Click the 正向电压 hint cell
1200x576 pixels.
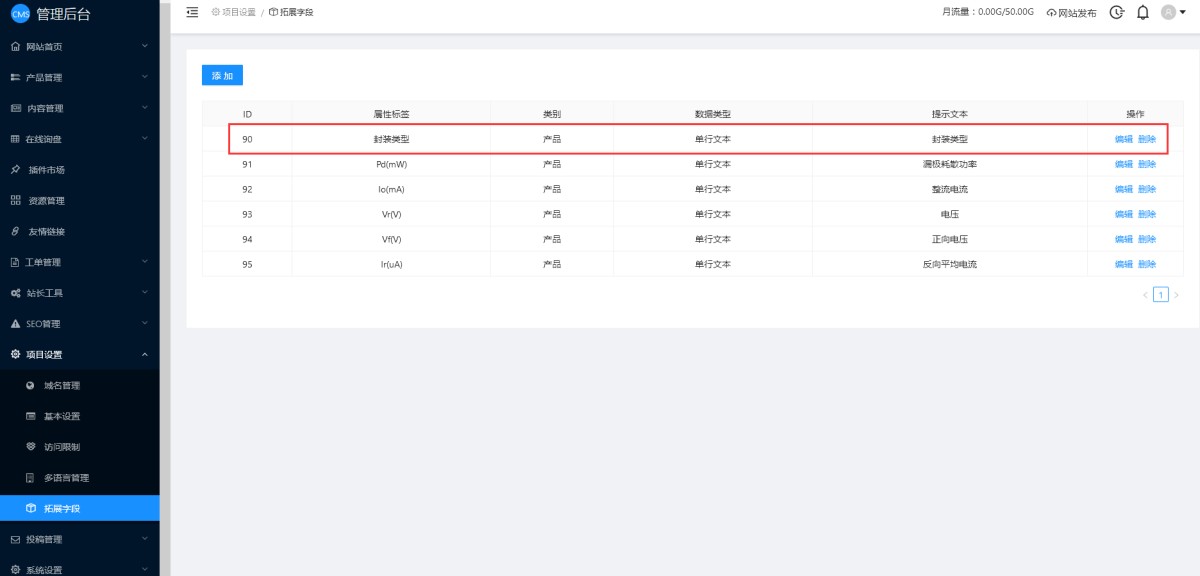tap(950, 239)
